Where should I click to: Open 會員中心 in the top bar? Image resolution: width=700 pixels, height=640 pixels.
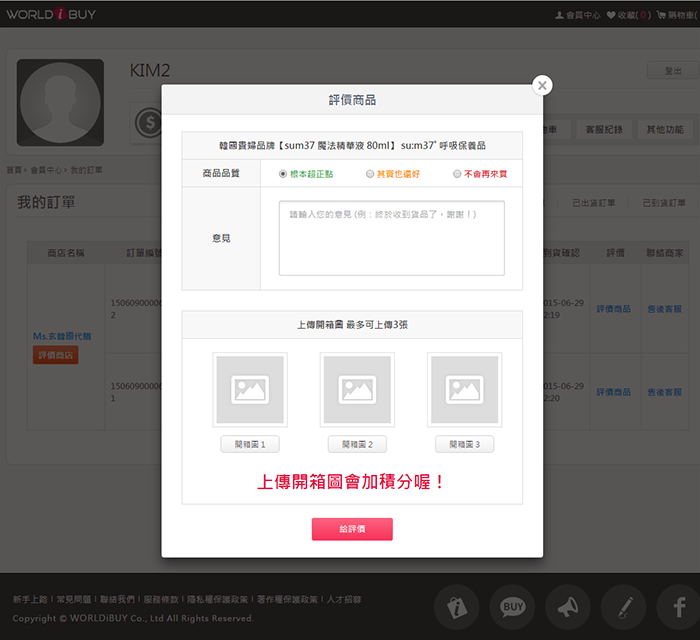click(578, 15)
